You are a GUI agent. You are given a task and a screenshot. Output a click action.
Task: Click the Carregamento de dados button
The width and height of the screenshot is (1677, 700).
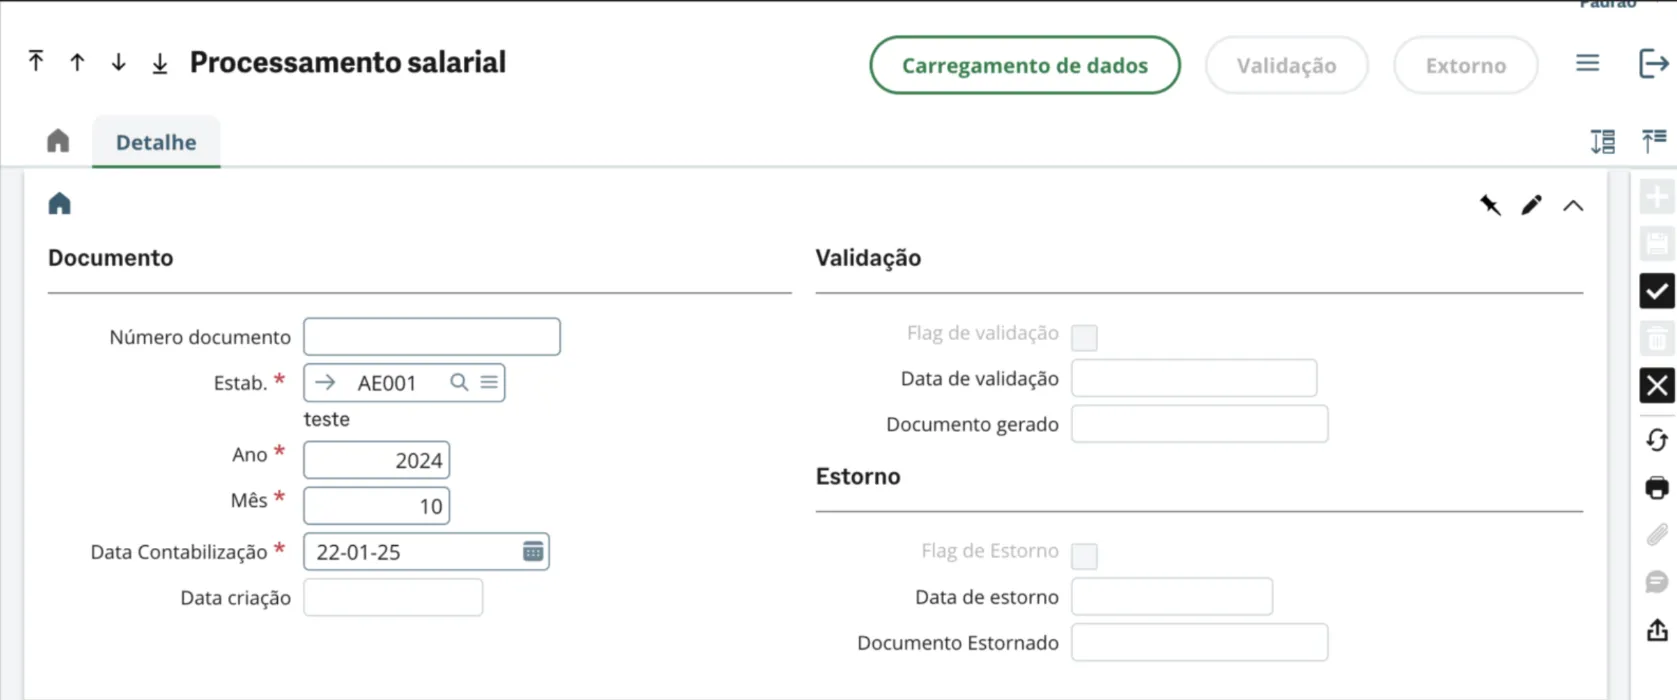(x=1025, y=65)
